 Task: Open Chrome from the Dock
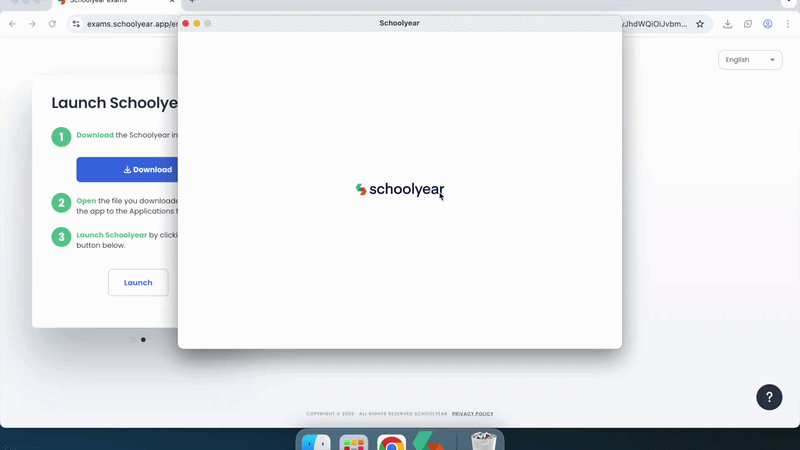click(391, 442)
